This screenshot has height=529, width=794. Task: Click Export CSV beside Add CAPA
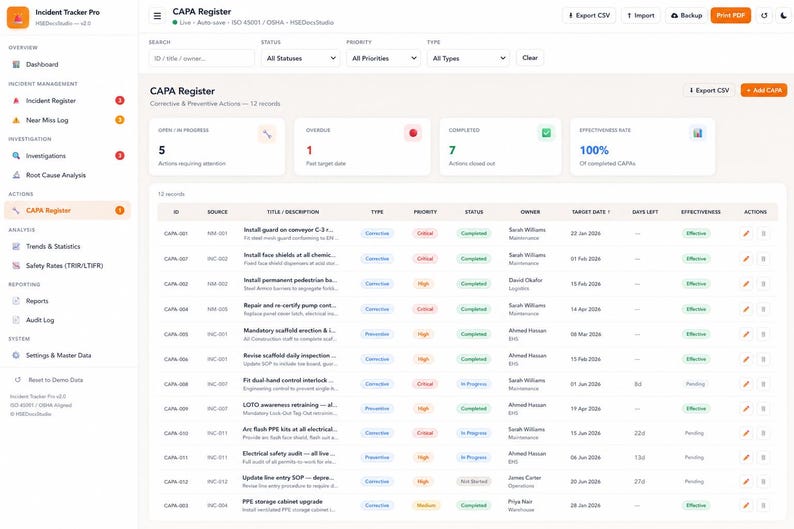(x=709, y=91)
